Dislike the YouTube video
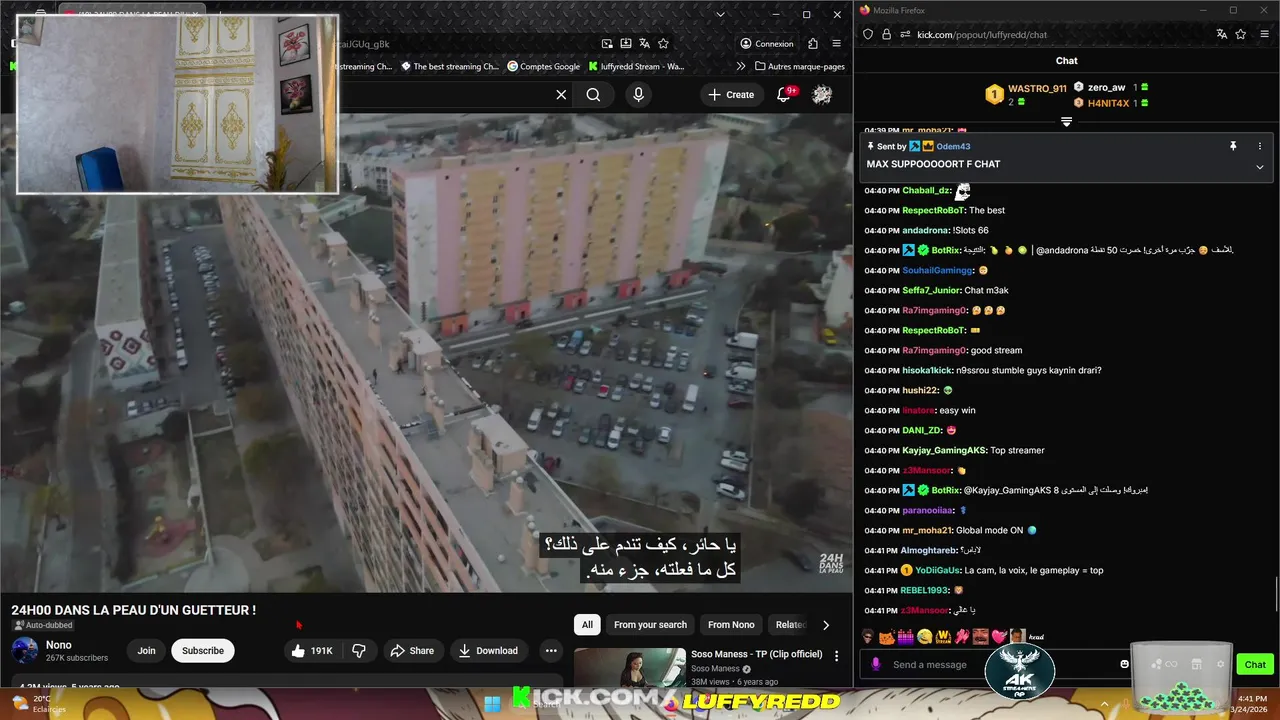The image size is (1280, 720). pos(359,651)
